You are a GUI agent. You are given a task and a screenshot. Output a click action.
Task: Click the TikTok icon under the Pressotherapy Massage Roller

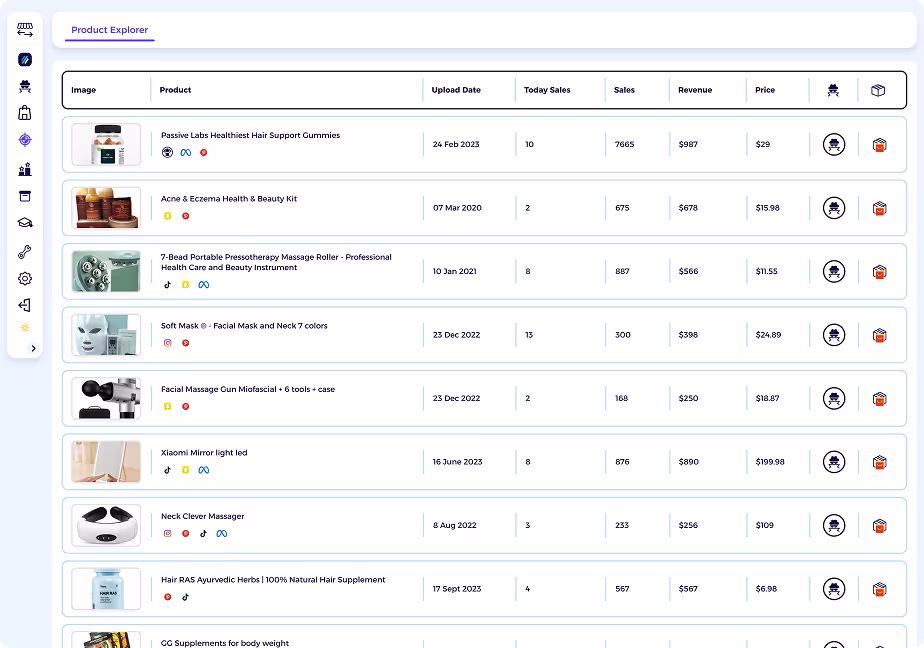click(167, 285)
